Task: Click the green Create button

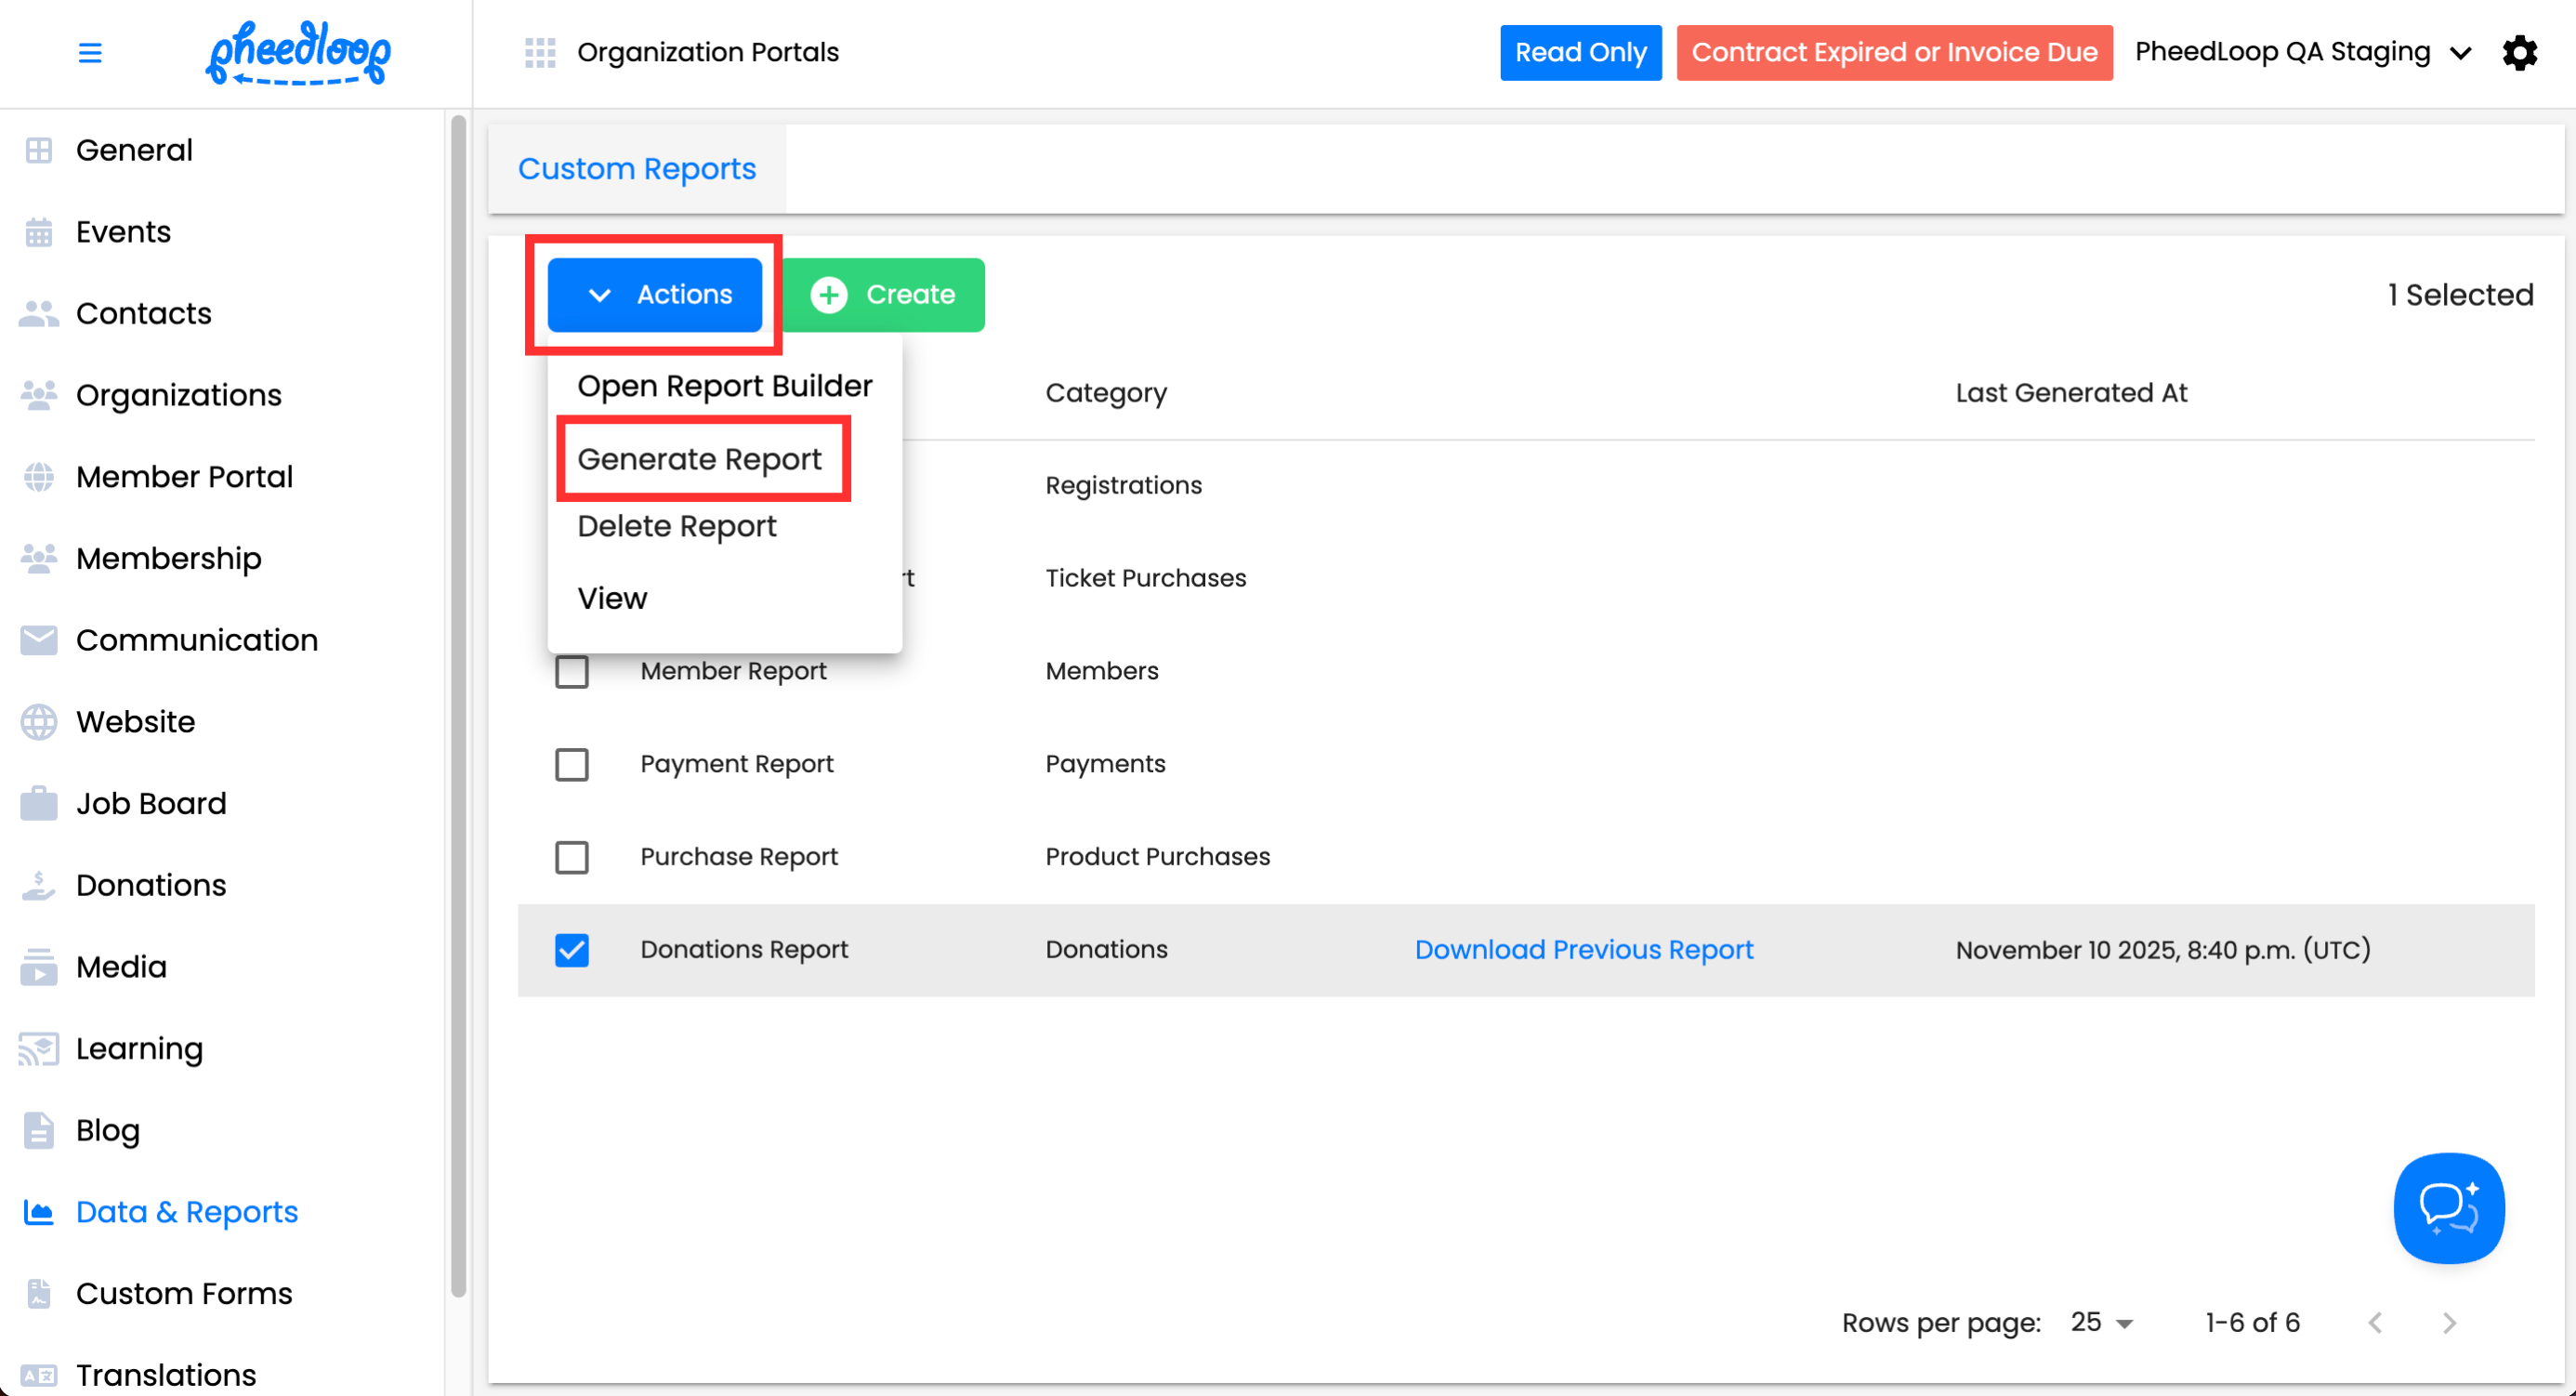Action: 884,295
